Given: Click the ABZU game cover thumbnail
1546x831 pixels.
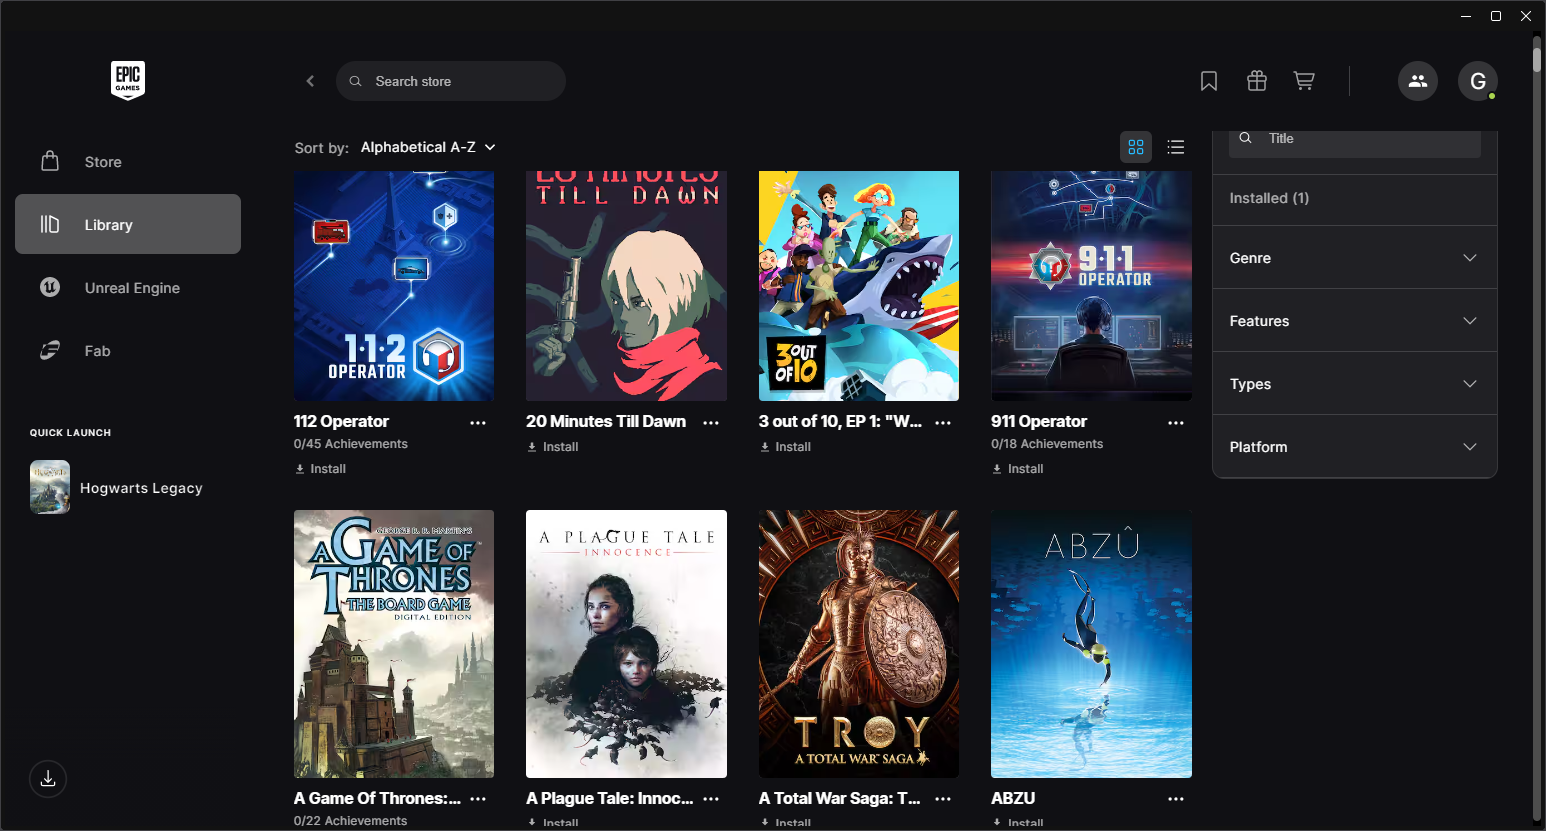Looking at the screenshot, I should (x=1091, y=644).
